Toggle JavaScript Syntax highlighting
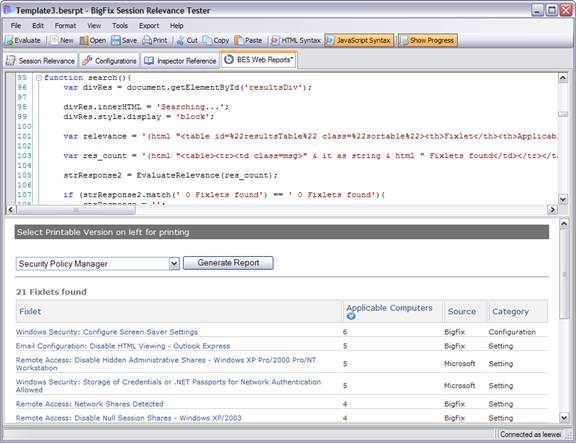This screenshot has width=576, height=443. click(359, 40)
